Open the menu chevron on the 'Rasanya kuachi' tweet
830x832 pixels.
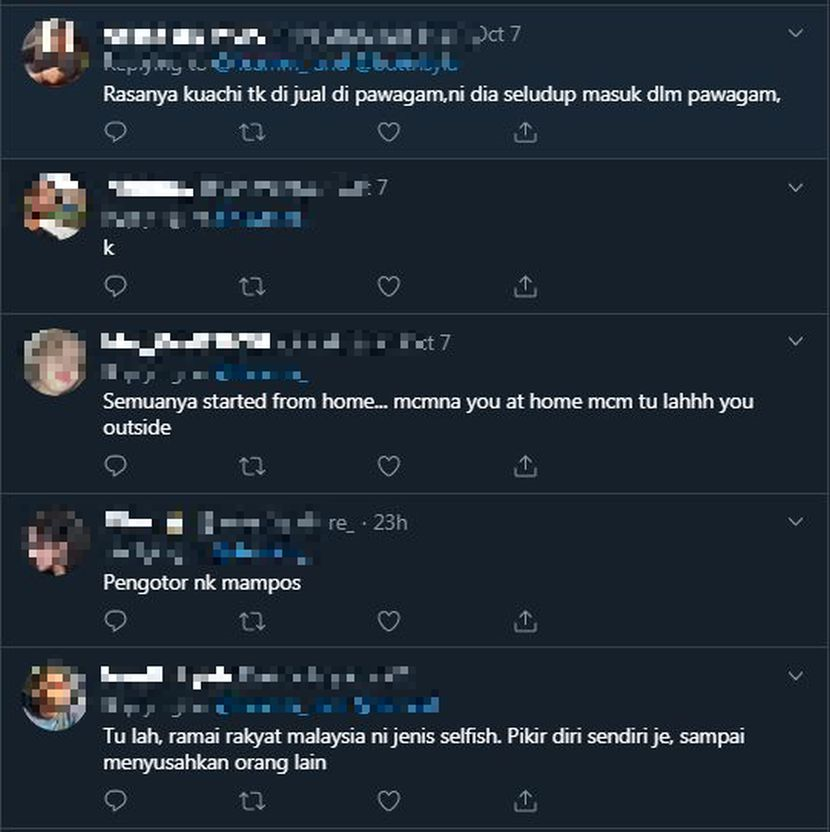(795, 33)
